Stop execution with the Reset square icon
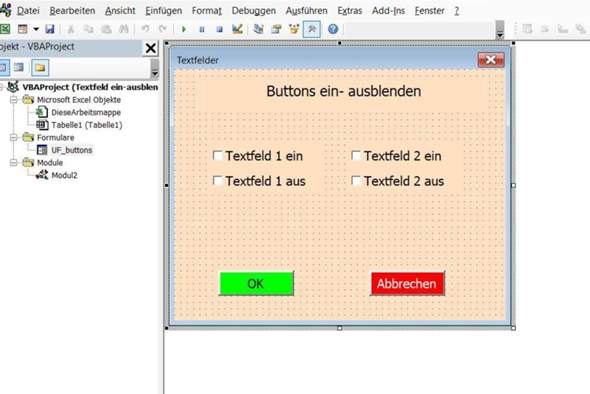The image size is (590, 394). tap(220, 29)
